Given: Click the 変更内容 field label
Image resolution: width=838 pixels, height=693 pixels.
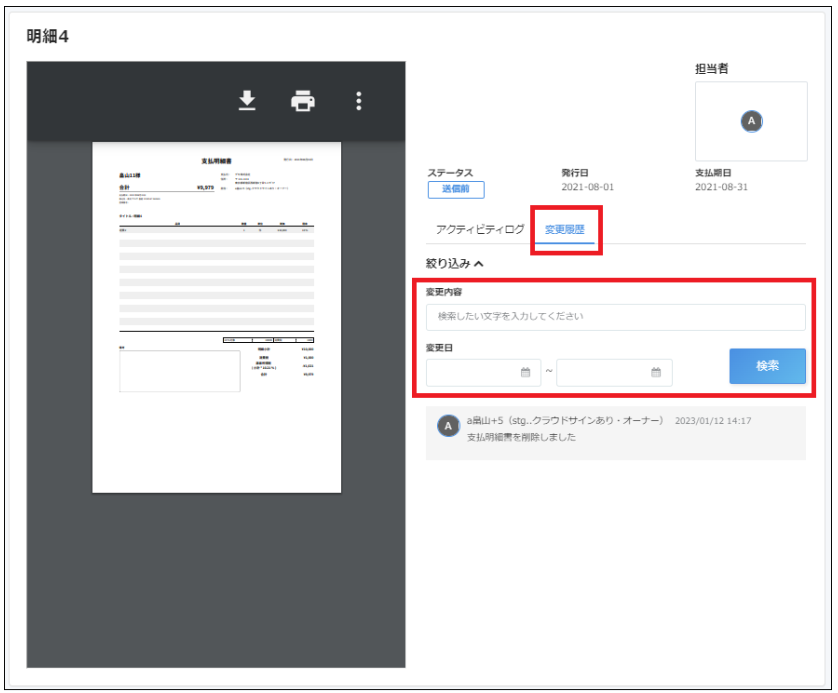Looking at the screenshot, I should 444,292.
